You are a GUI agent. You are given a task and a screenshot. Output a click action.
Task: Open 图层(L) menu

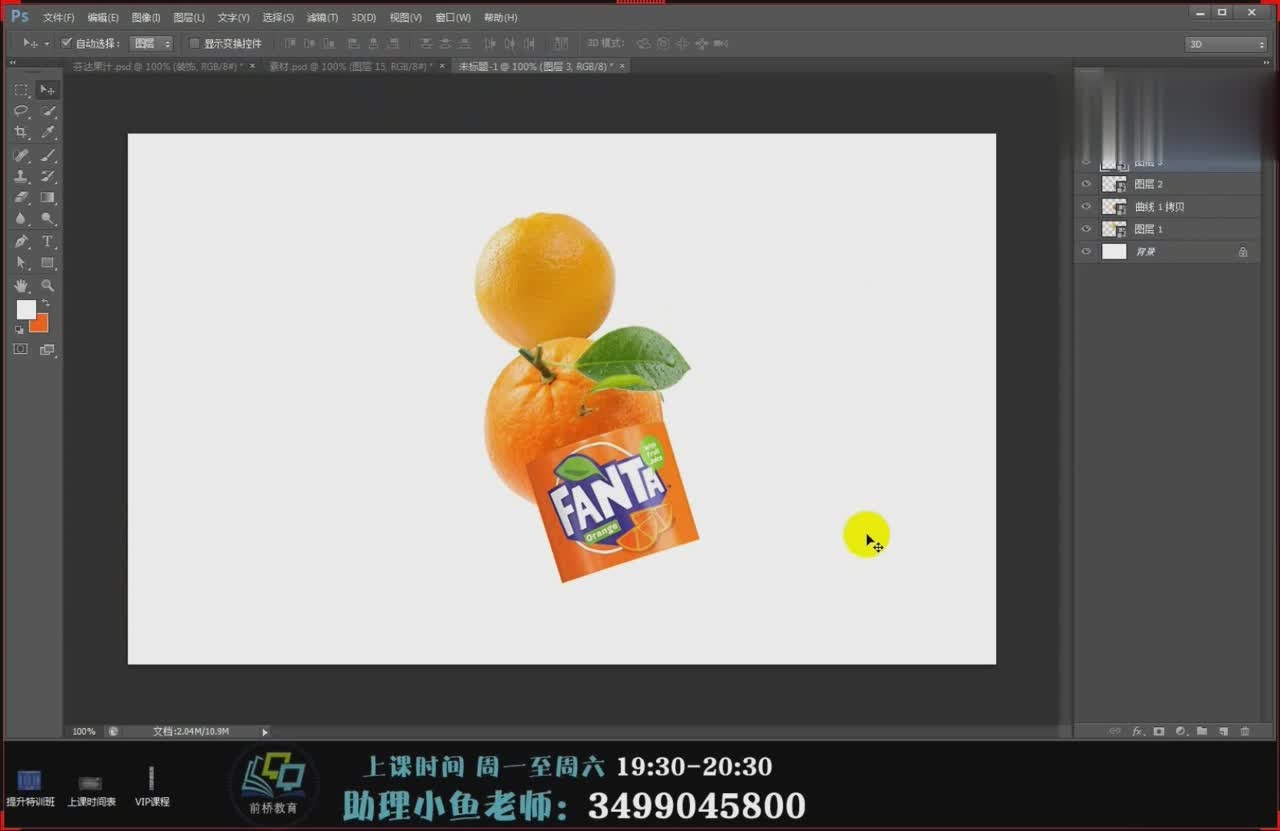[x=189, y=18]
